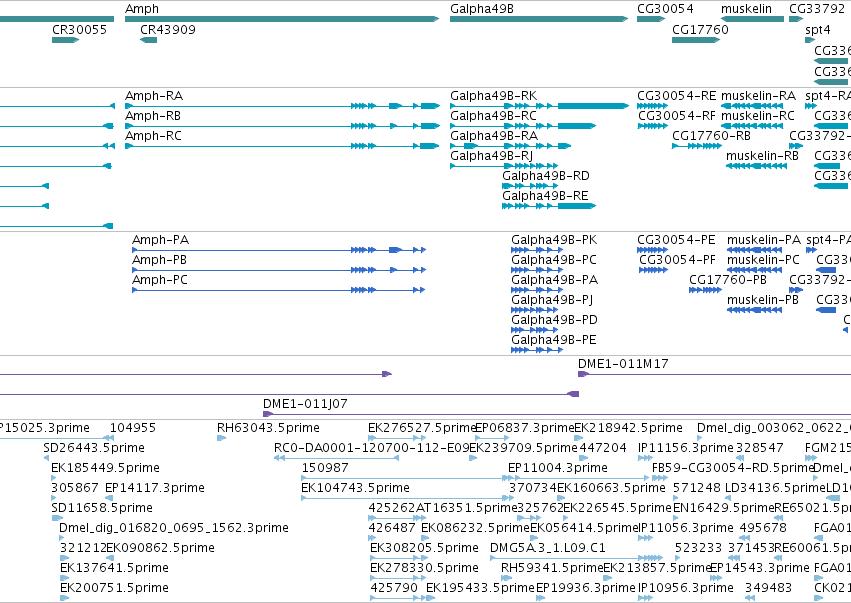Open the muskelin-RA transcript
Image resolution: width=851 pixels, height=603 pixels.
pyautogui.click(x=752, y=106)
